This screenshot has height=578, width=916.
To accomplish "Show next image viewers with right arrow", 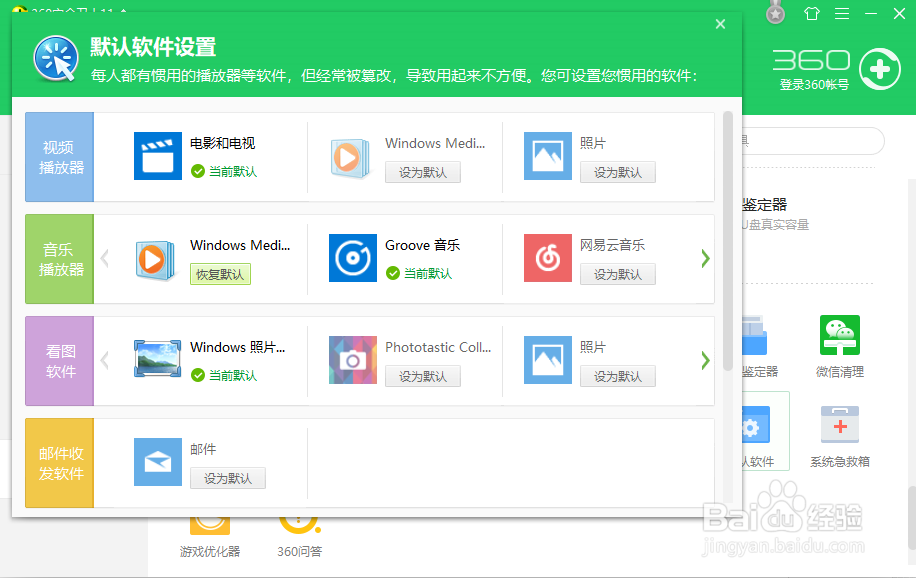I will [x=705, y=360].
